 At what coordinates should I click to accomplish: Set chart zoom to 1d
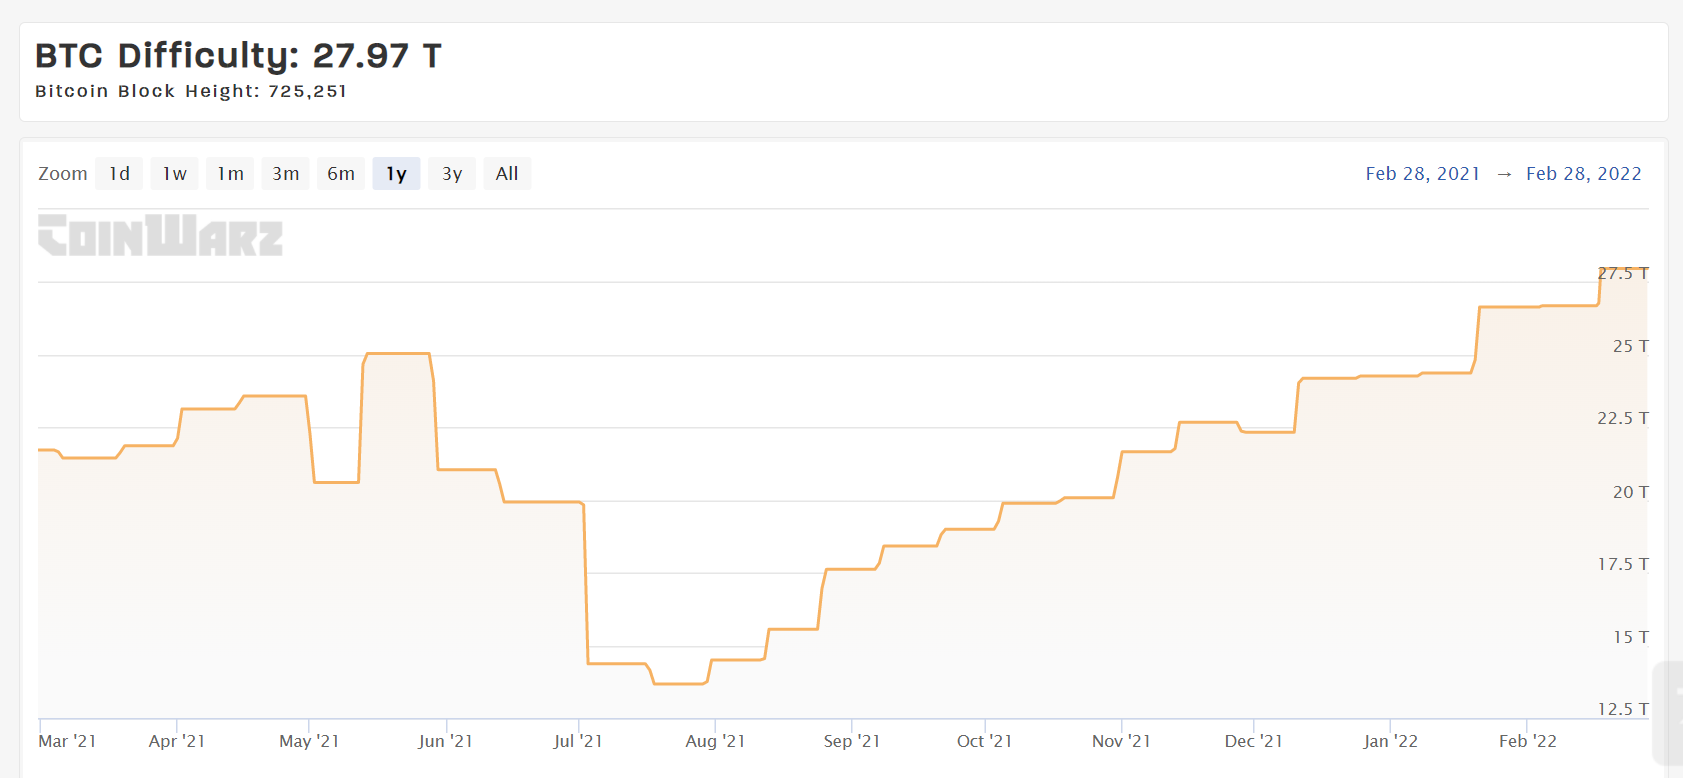tap(120, 174)
